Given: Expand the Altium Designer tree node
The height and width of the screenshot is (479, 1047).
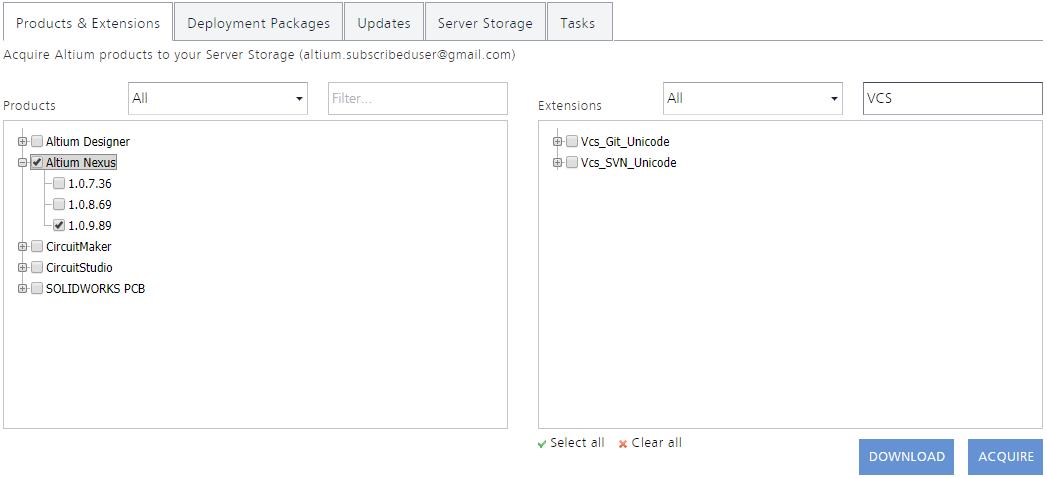Looking at the screenshot, I should click(x=23, y=142).
